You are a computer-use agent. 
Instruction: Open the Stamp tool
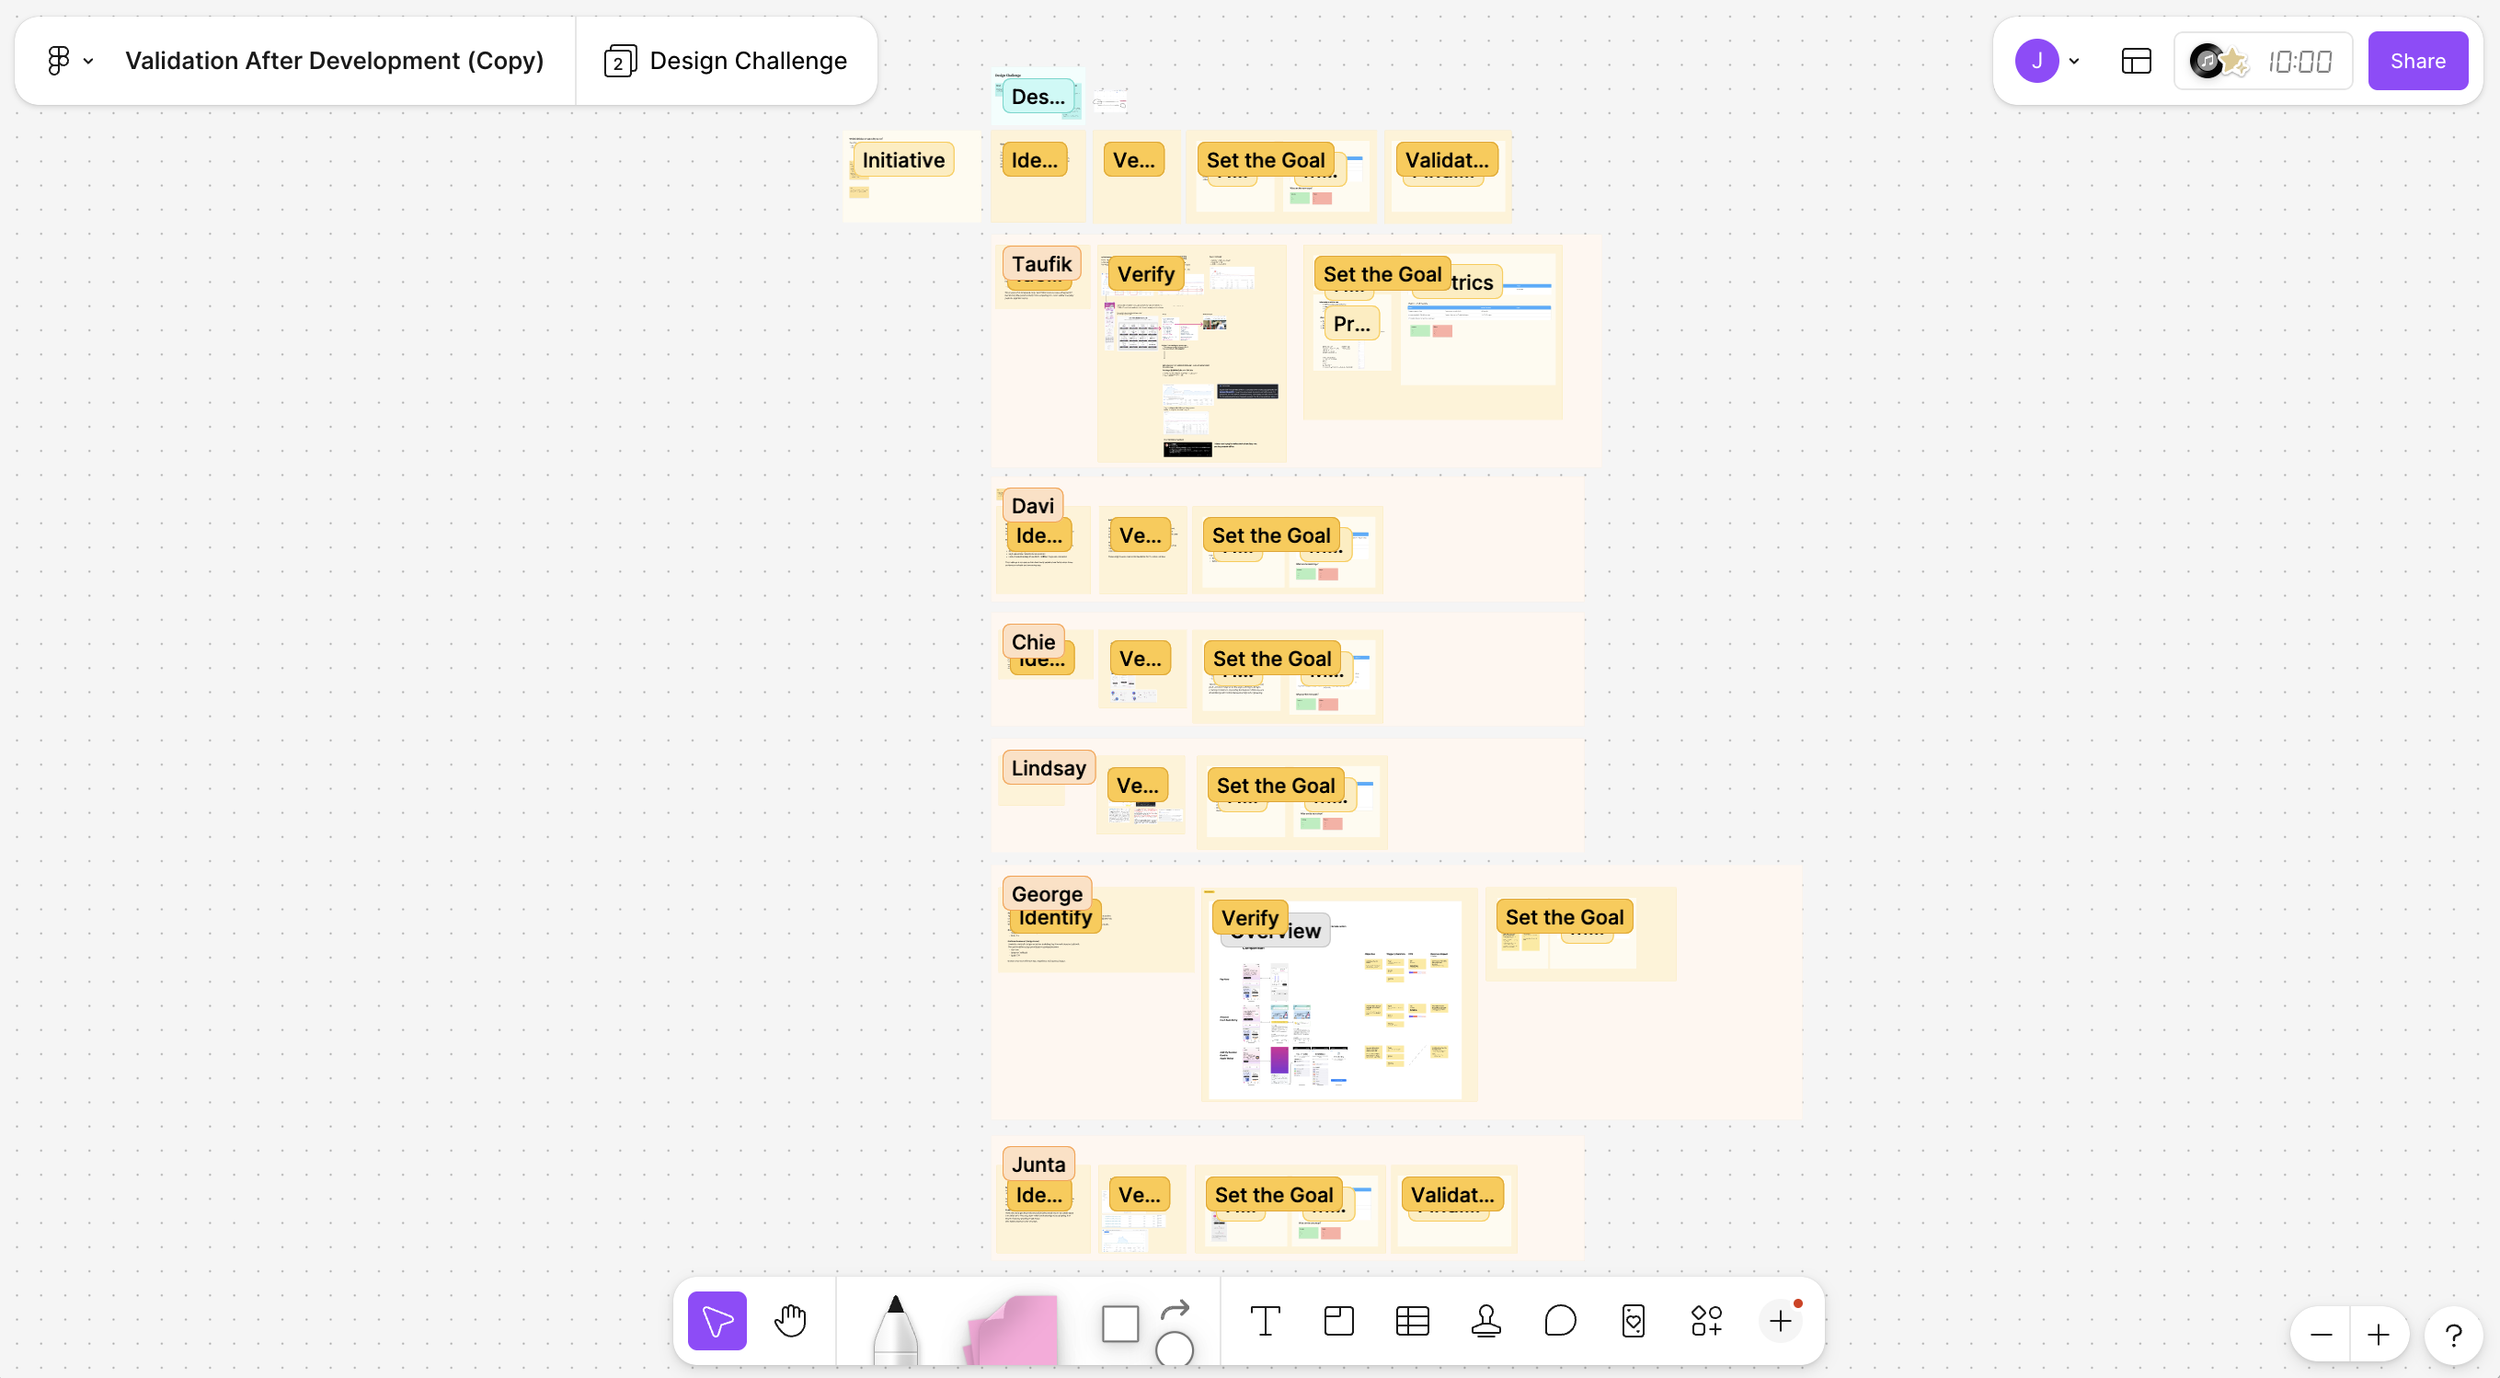[1486, 1321]
